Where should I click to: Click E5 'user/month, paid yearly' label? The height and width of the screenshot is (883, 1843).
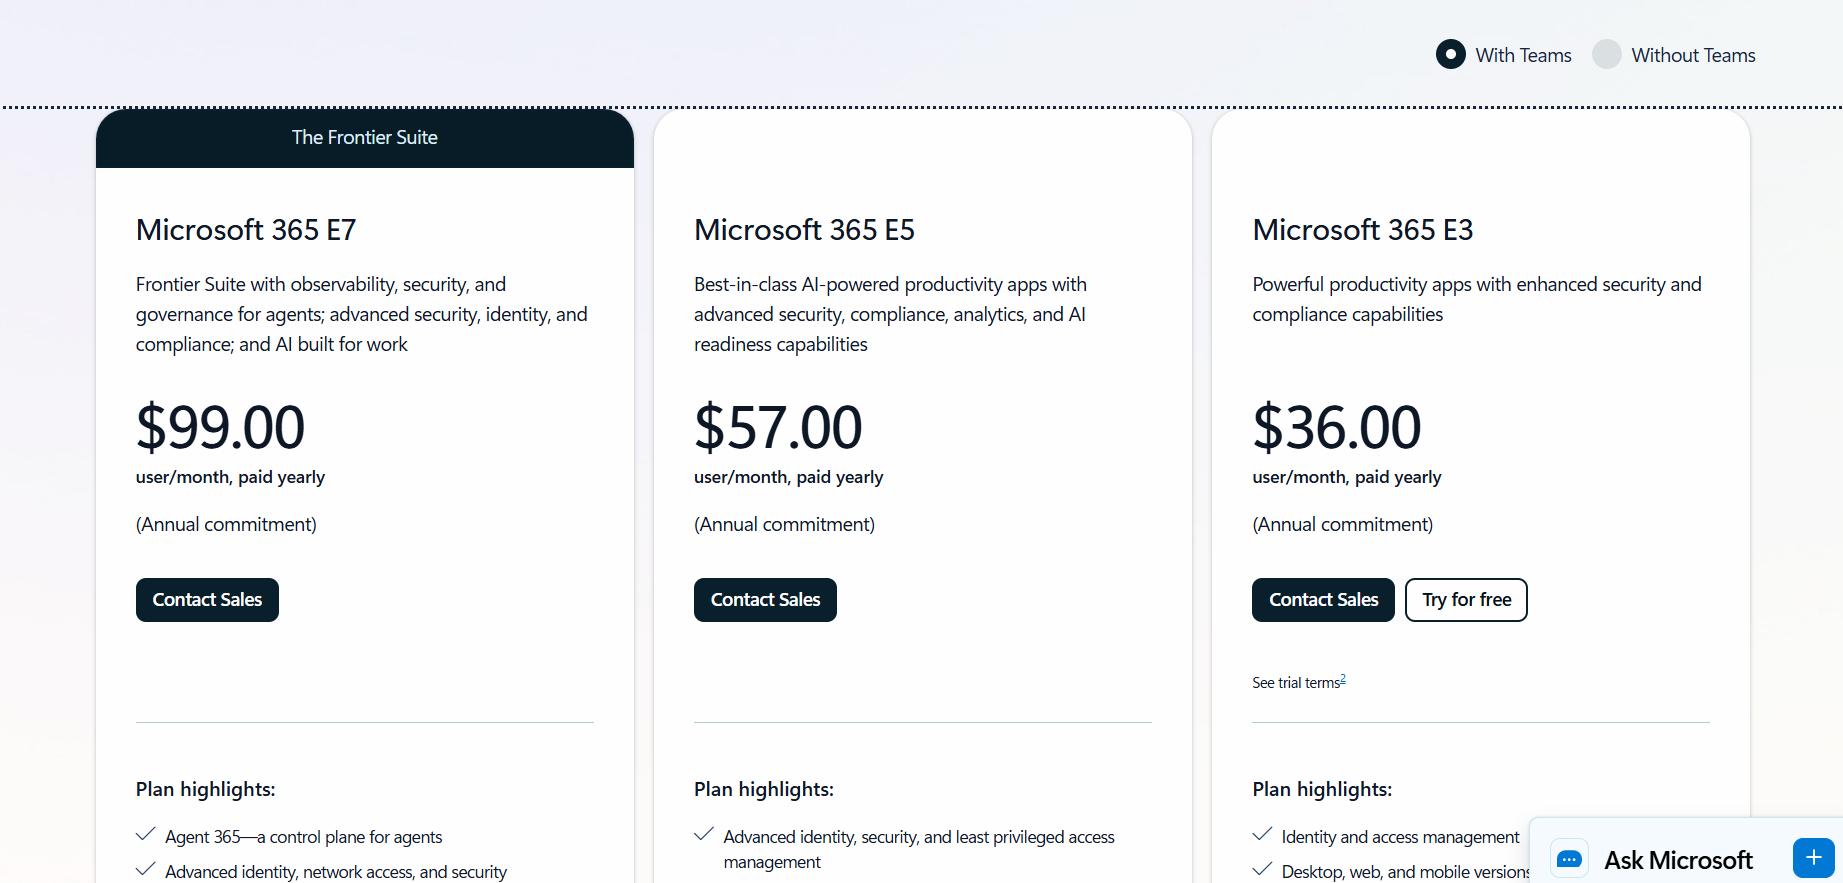click(x=788, y=477)
